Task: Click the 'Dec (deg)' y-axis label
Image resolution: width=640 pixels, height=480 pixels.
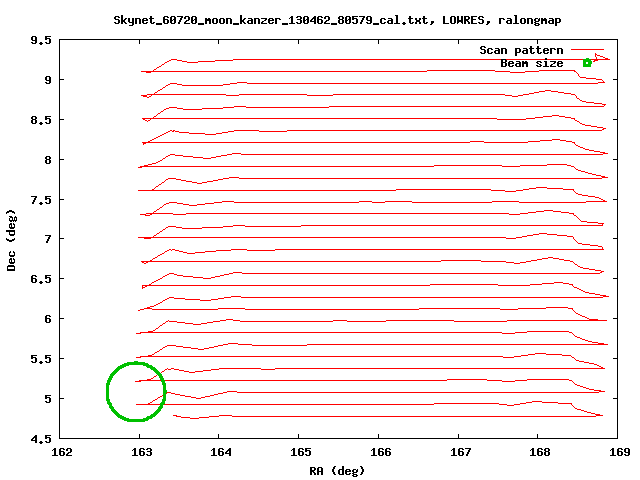Action: point(11,240)
